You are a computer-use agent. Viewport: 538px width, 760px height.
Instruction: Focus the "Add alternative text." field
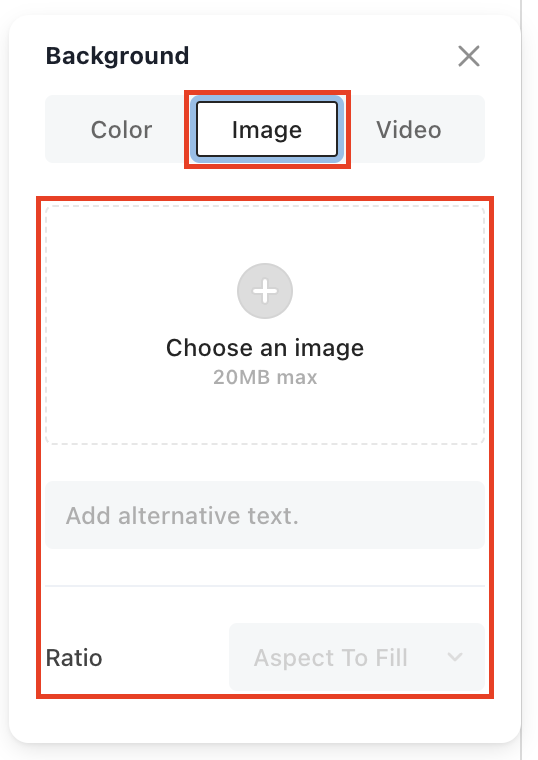click(265, 515)
